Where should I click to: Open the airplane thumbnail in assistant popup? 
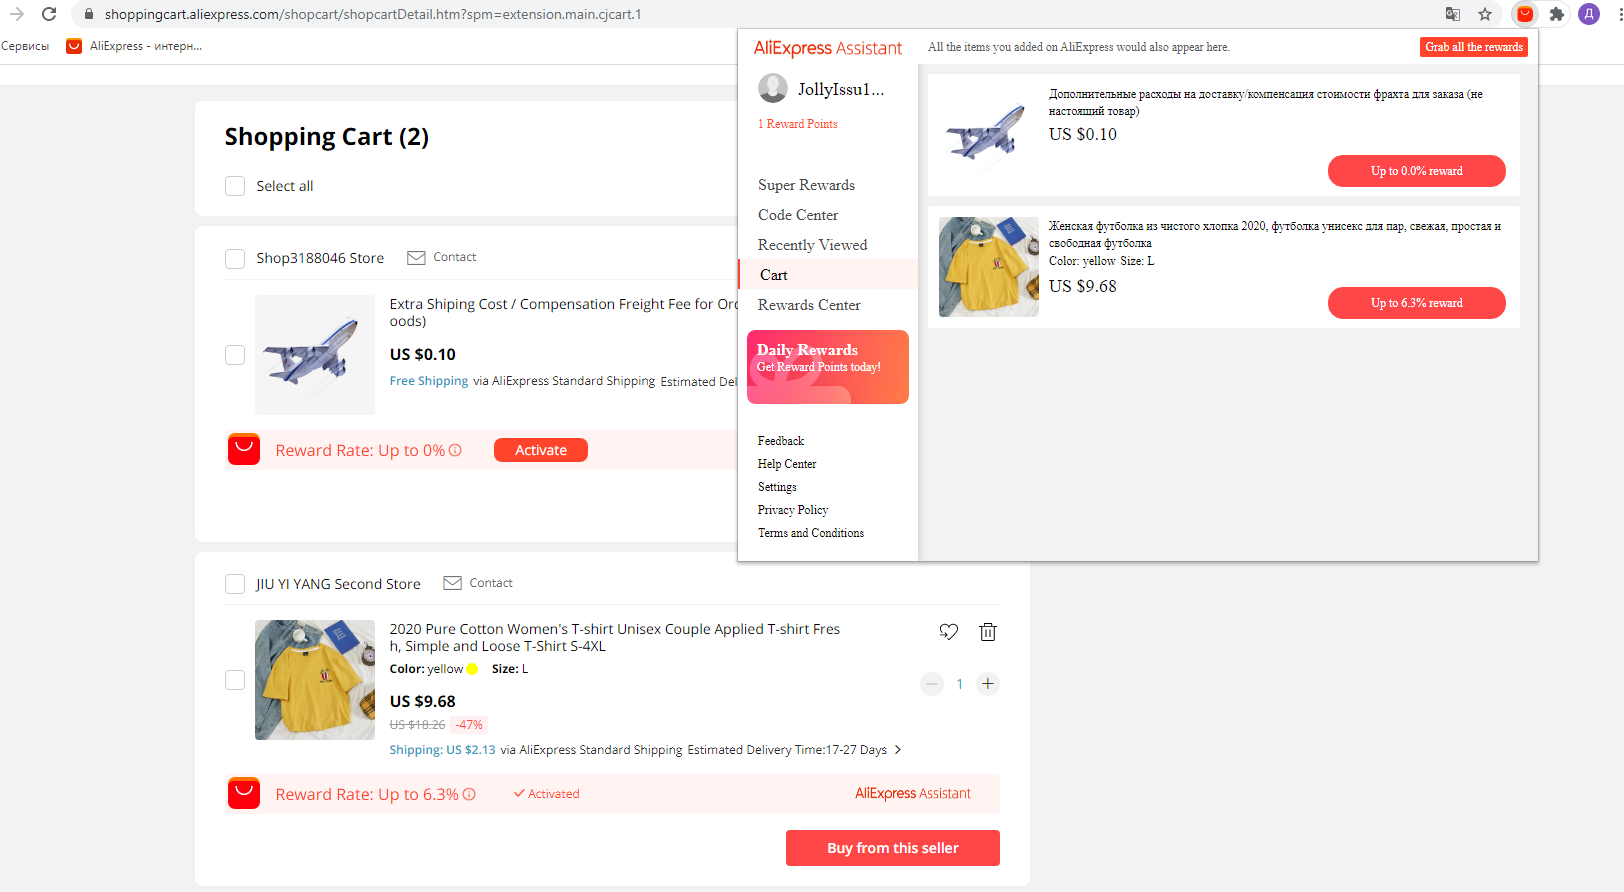click(987, 134)
